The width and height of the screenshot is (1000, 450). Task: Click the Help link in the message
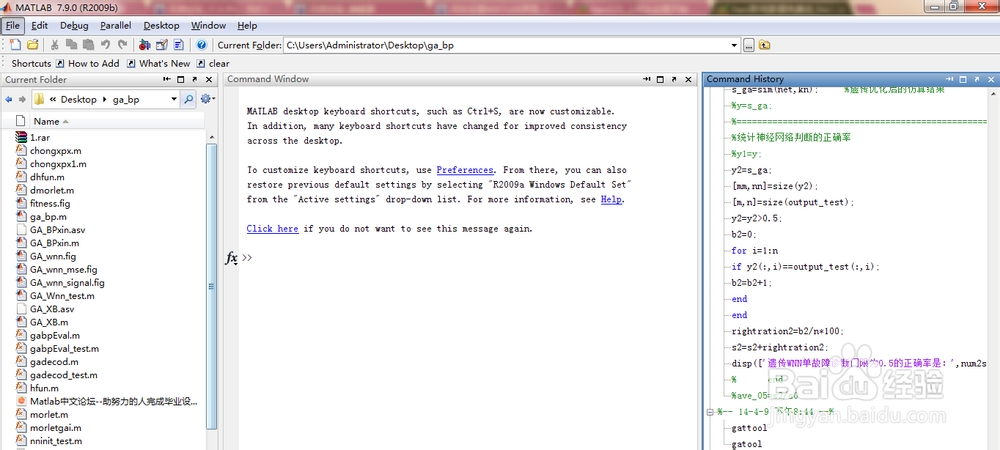point(611,200)
